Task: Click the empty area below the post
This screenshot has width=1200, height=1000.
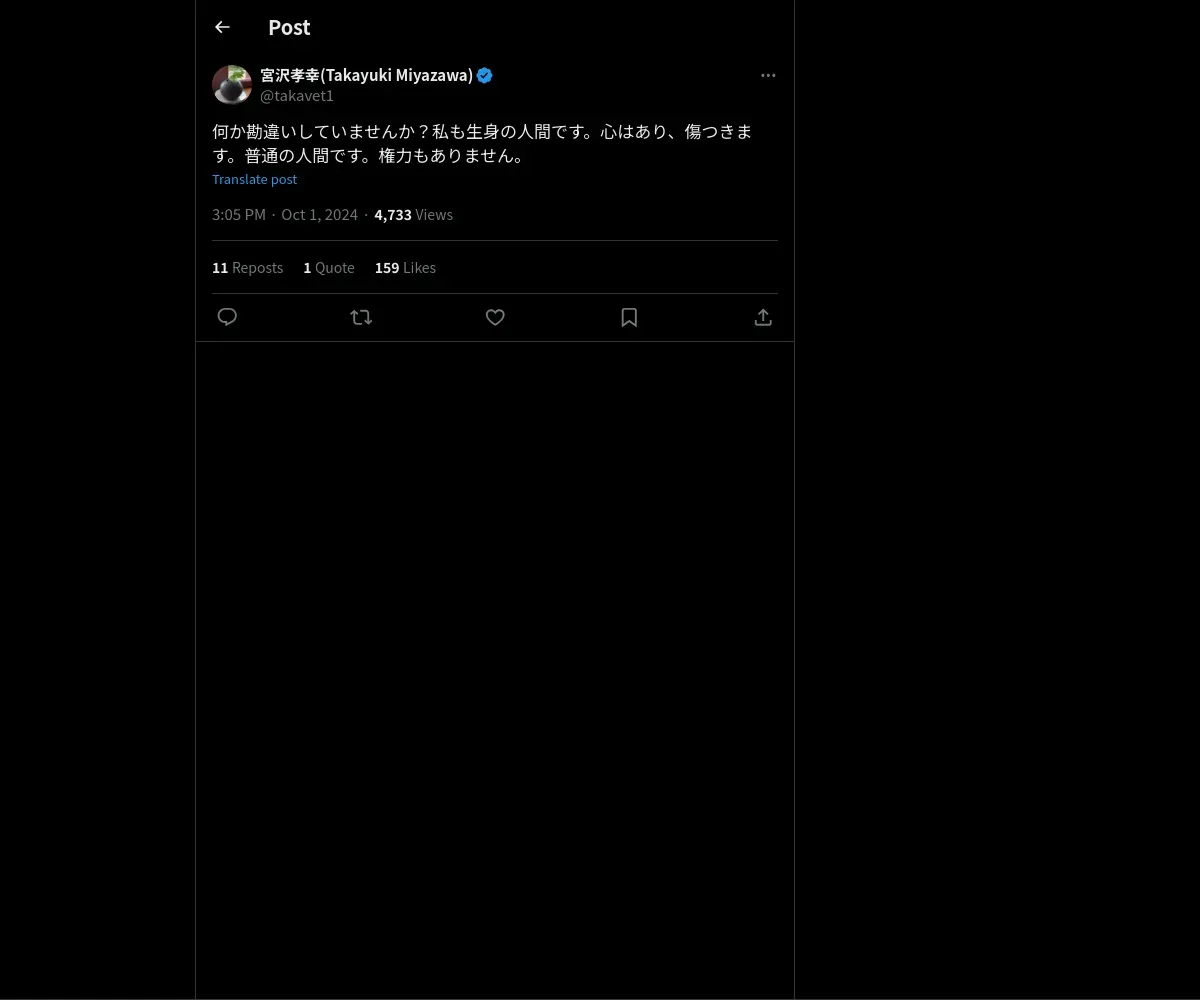Action: coord(495,670)
